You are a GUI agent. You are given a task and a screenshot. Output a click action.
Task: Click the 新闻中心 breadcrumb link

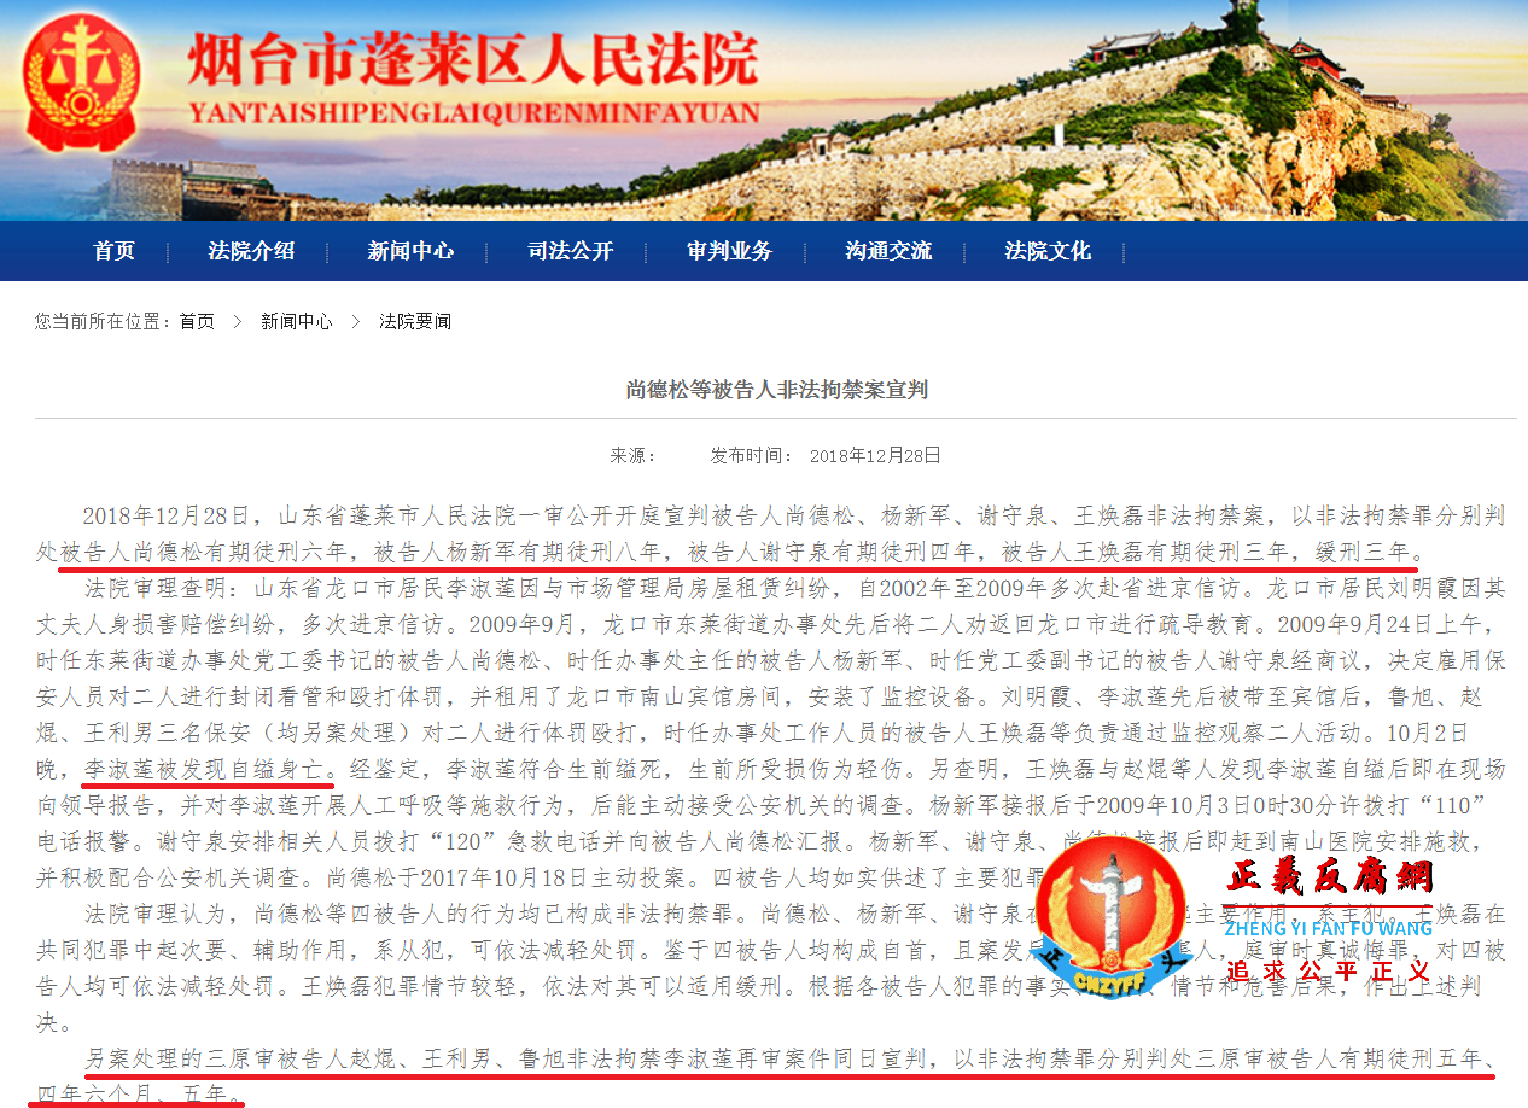tap(296, 320)
